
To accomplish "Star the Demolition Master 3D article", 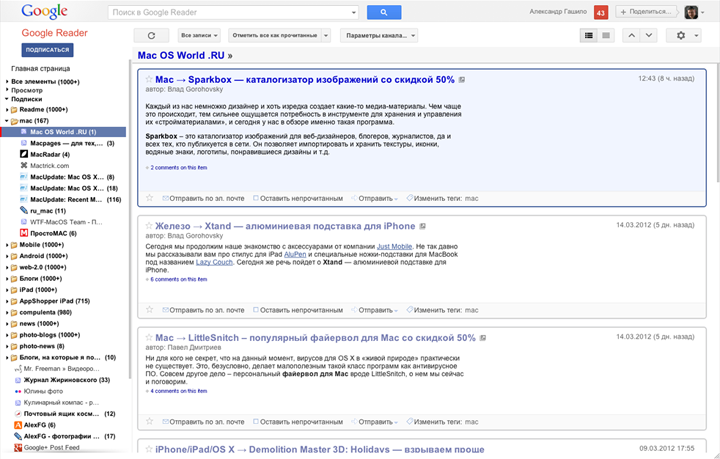I will pos(149,449).
